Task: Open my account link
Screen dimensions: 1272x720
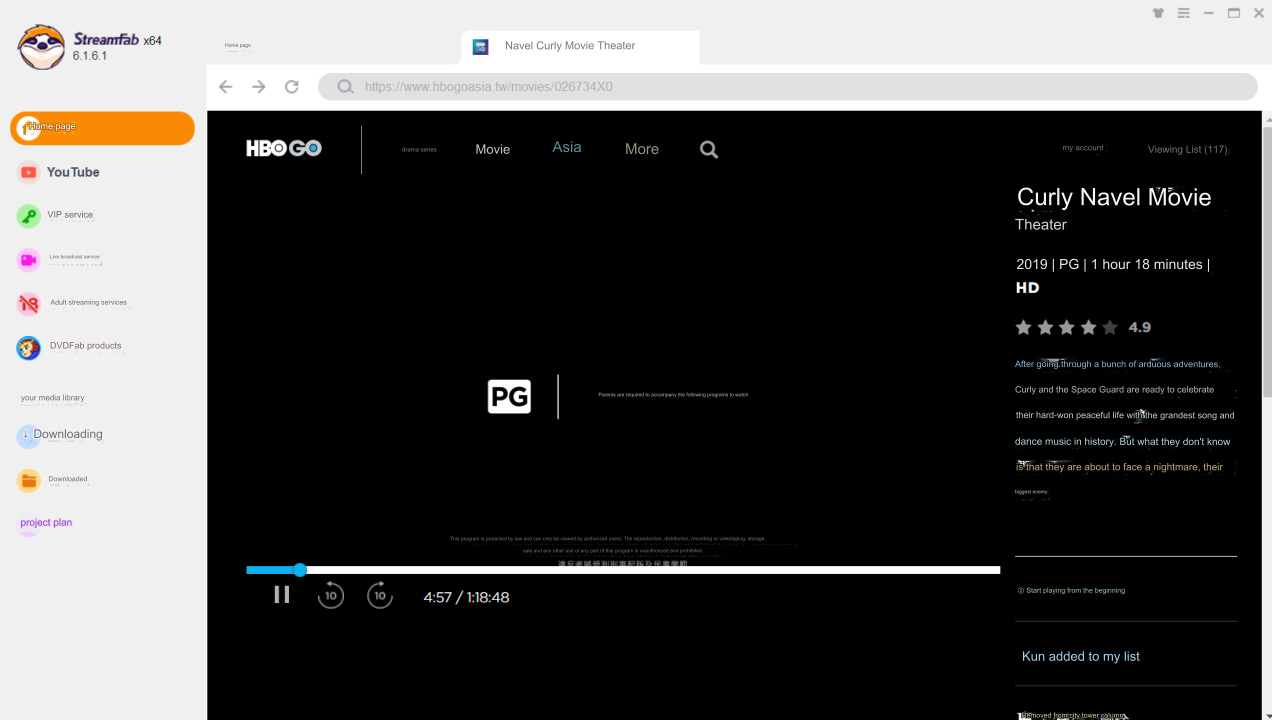Action: point(1083,148)
